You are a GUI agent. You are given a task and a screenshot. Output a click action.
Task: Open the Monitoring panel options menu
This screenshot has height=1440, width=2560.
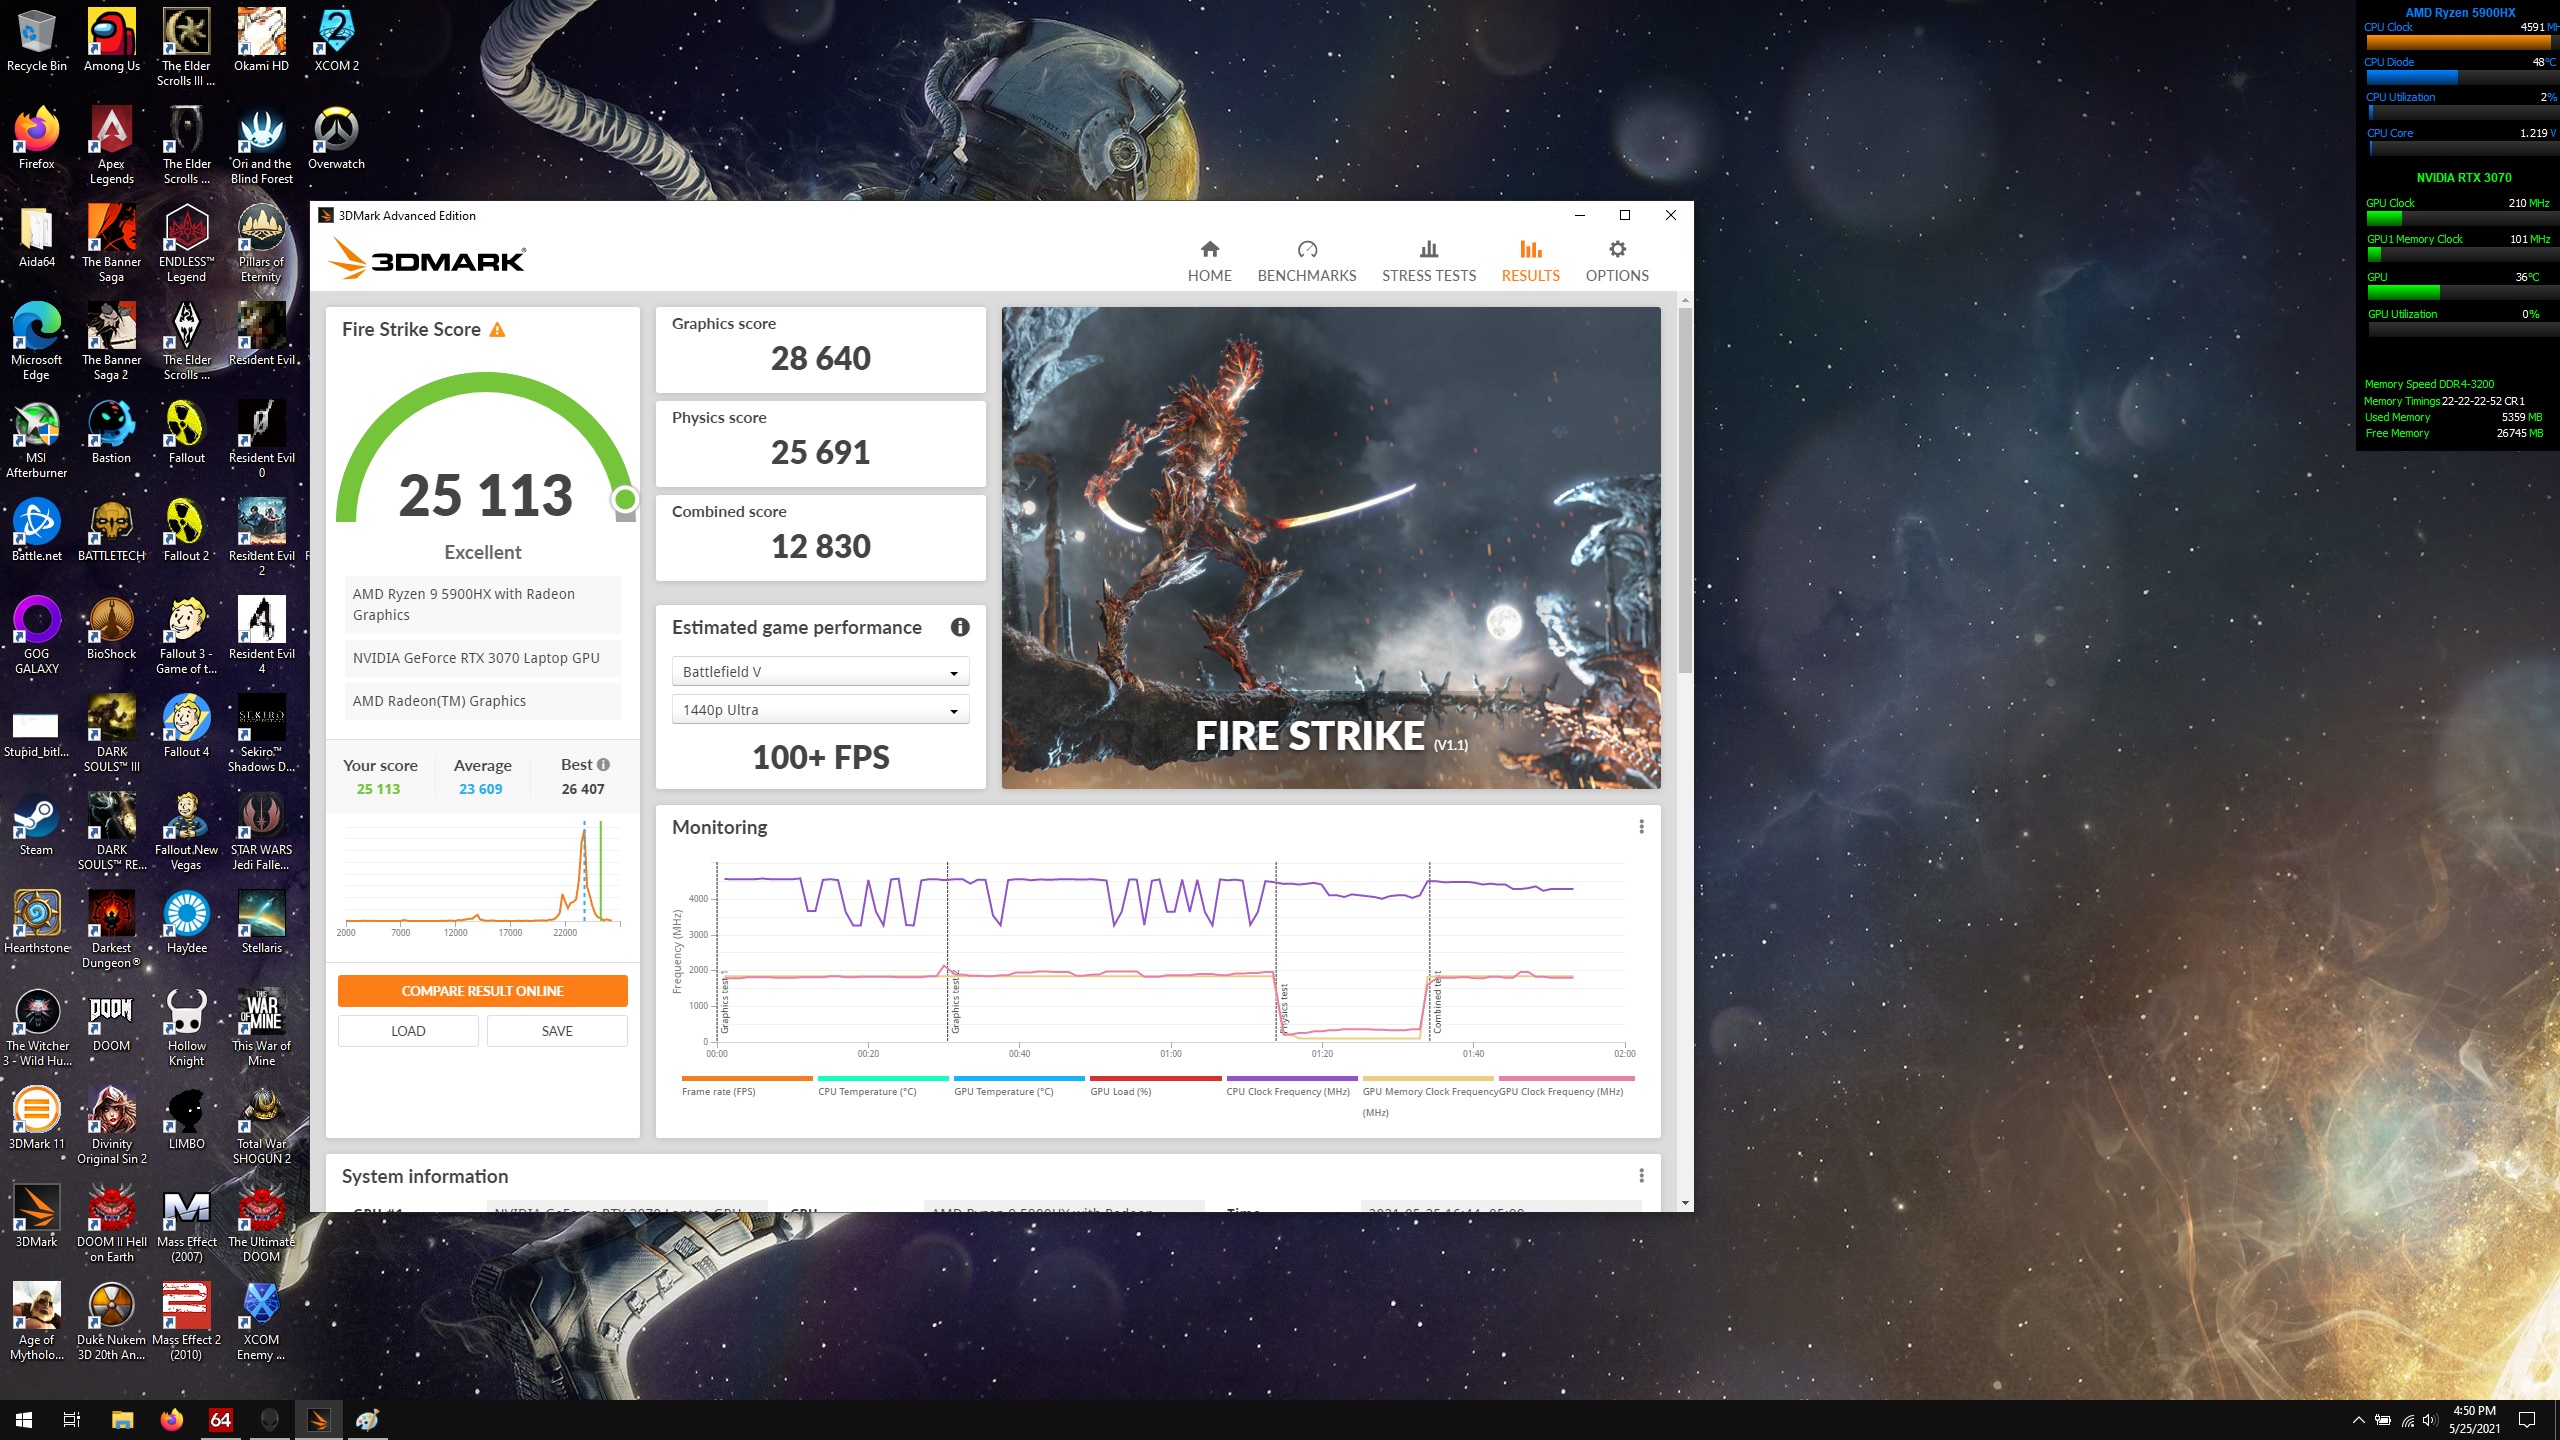click(1641, 827)
